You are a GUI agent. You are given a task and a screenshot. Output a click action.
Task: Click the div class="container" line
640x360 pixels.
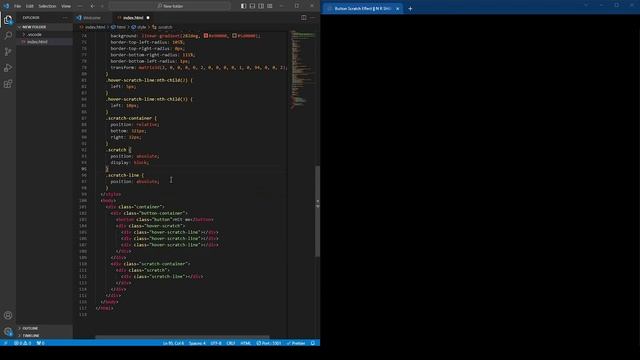(135, 207)
